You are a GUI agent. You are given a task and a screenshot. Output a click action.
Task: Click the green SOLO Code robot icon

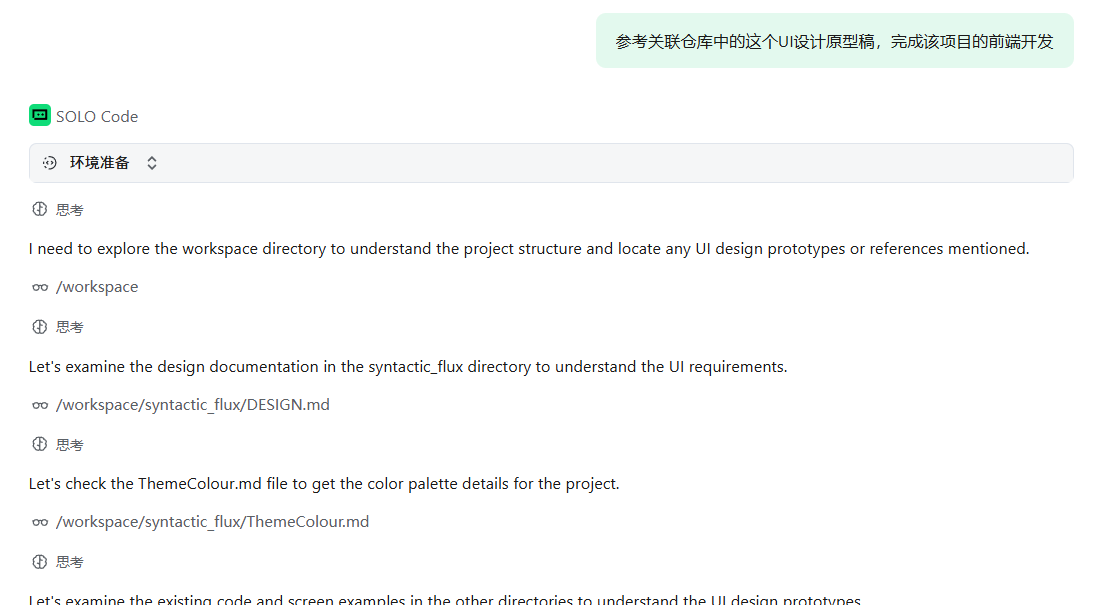pos(40,115)
